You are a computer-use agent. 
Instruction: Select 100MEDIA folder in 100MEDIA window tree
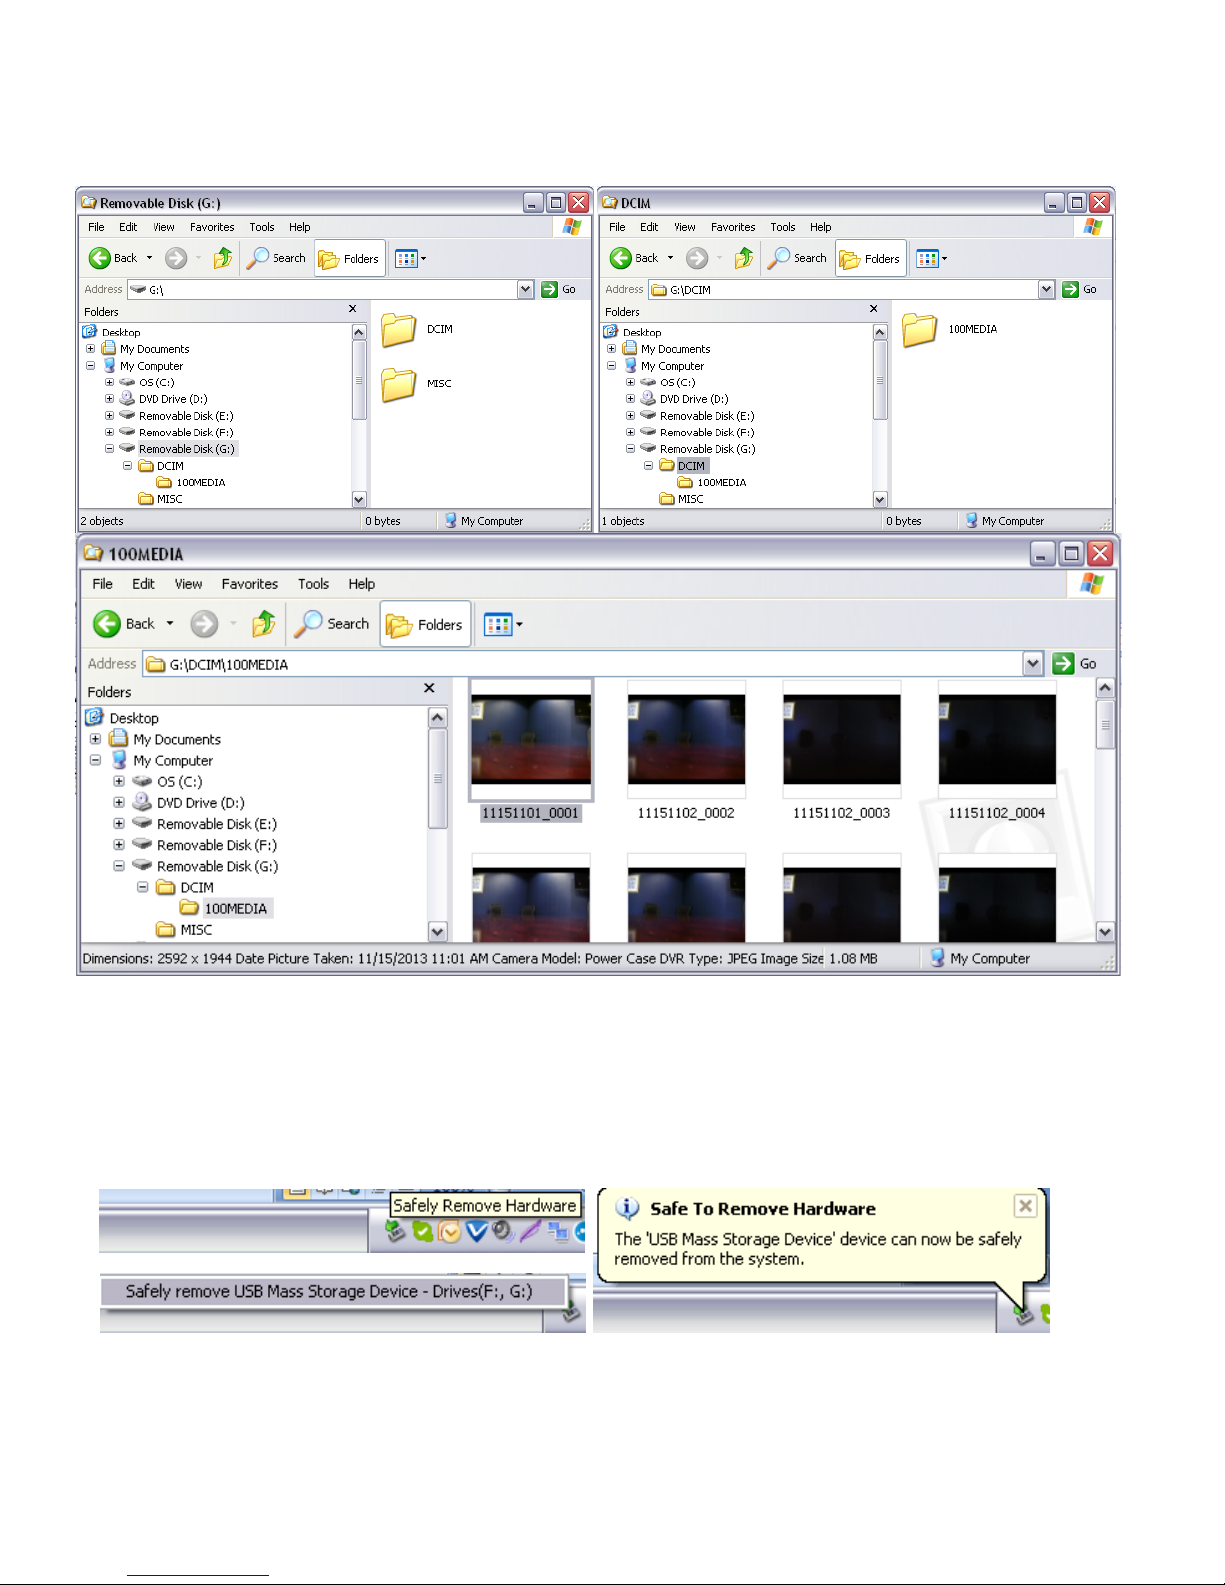pos(235,908)
